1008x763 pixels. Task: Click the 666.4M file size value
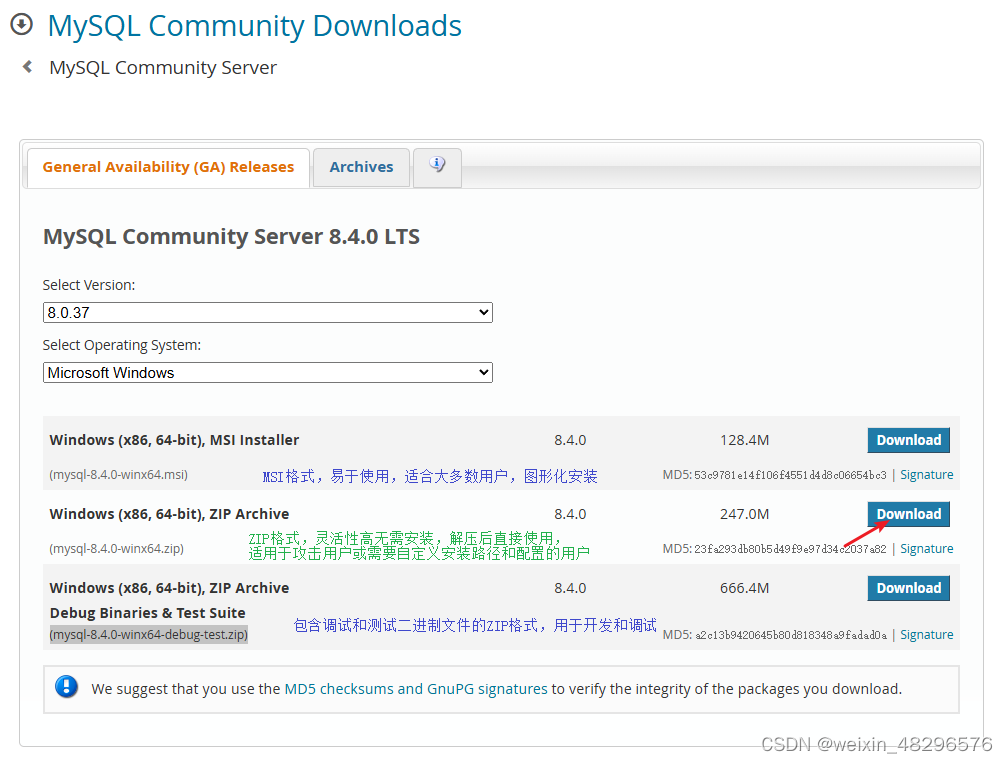(x=744, y=588)
